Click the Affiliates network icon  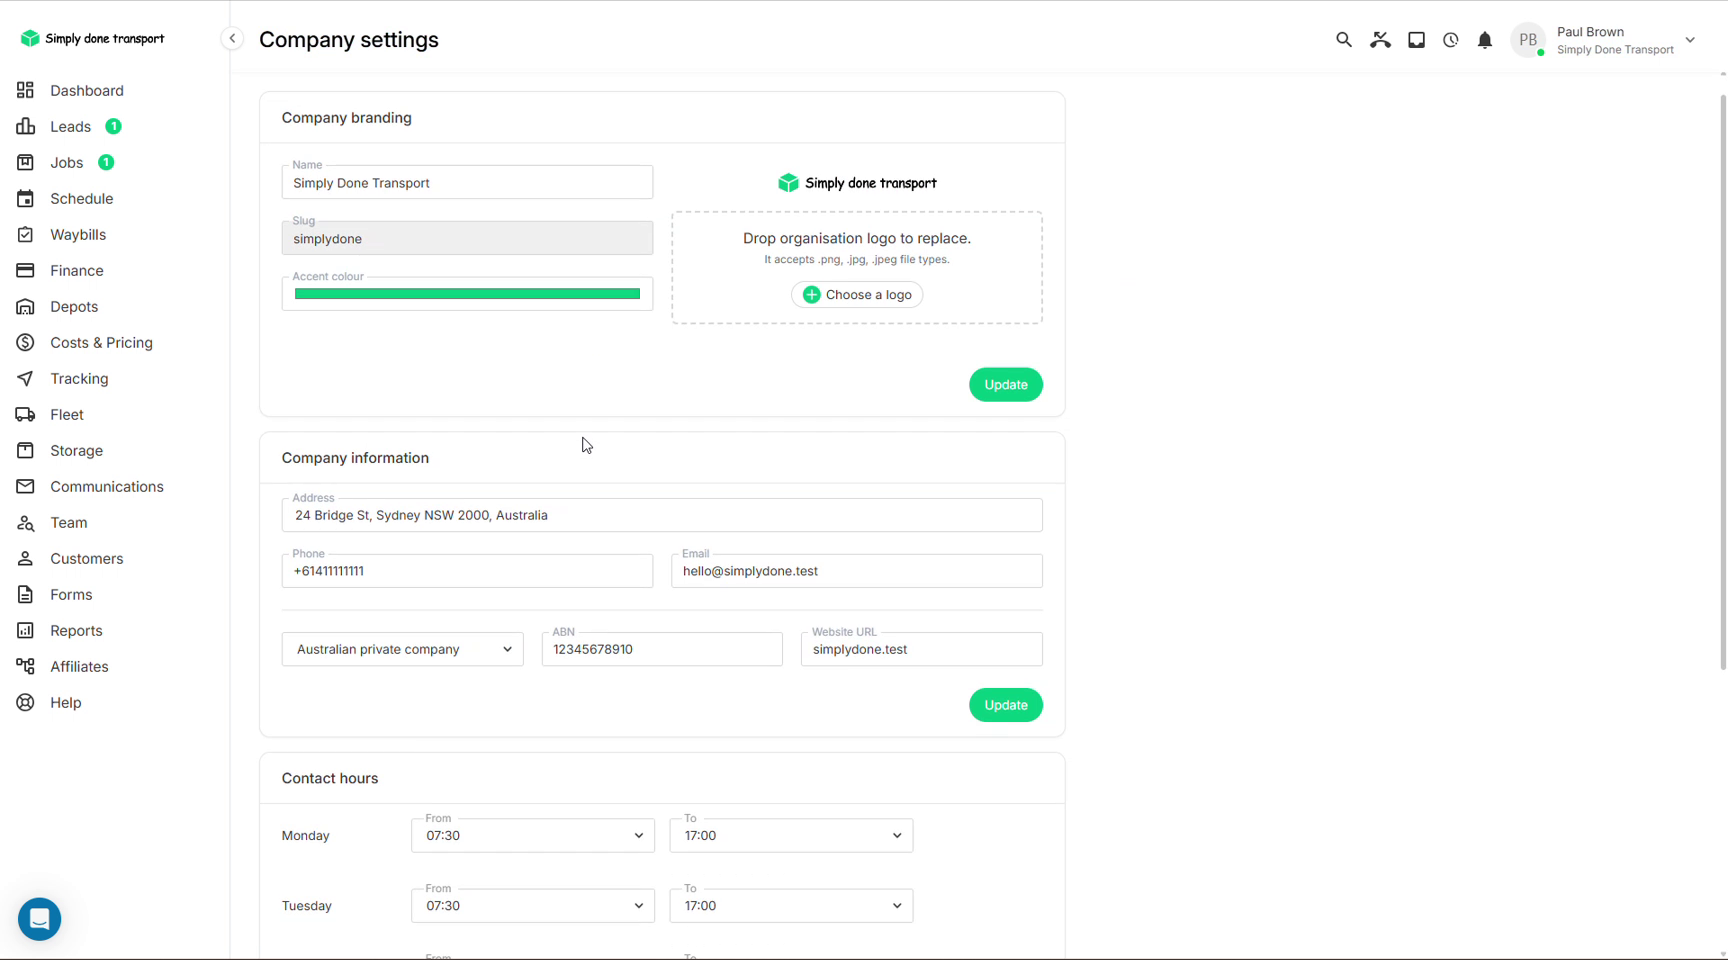tap(26, 666)
